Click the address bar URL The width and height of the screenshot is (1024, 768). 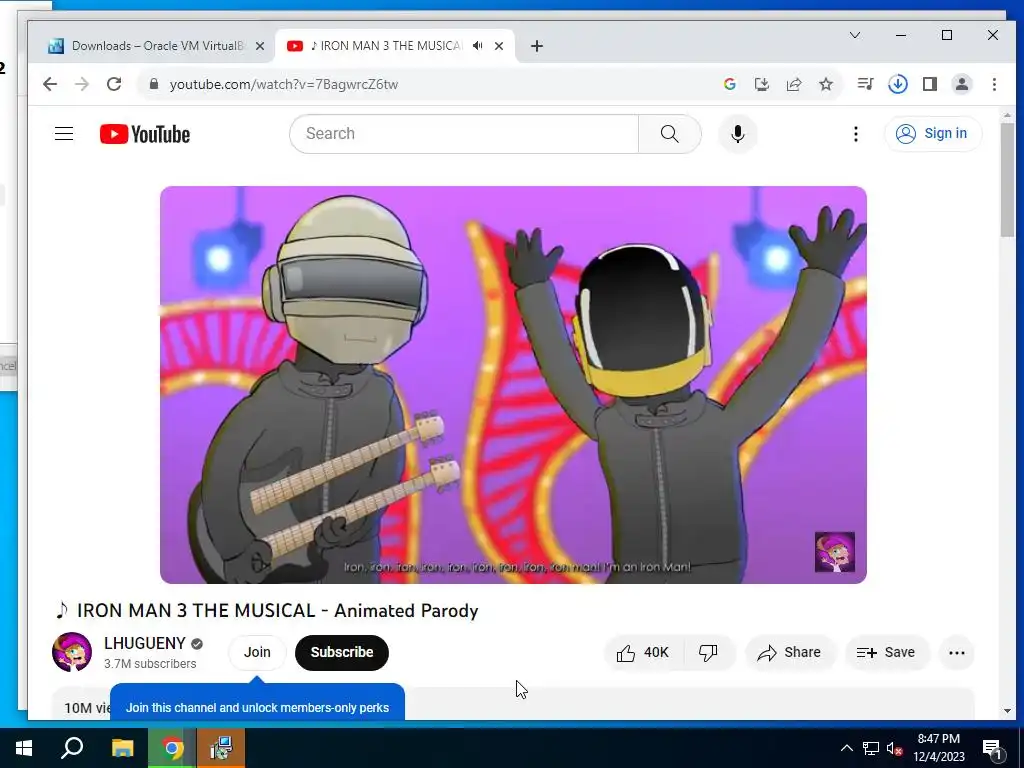click(x=283, y=84)
